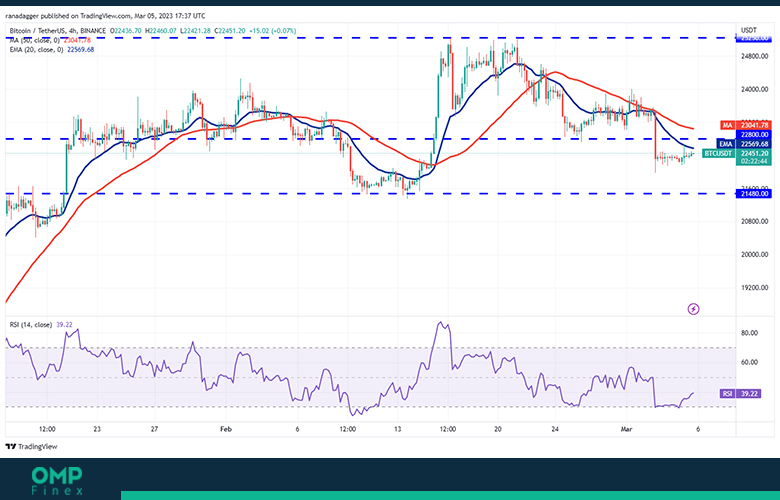
Task: Click the low value L22421.28
Action: pyautogui.click(x=195, y=31)
